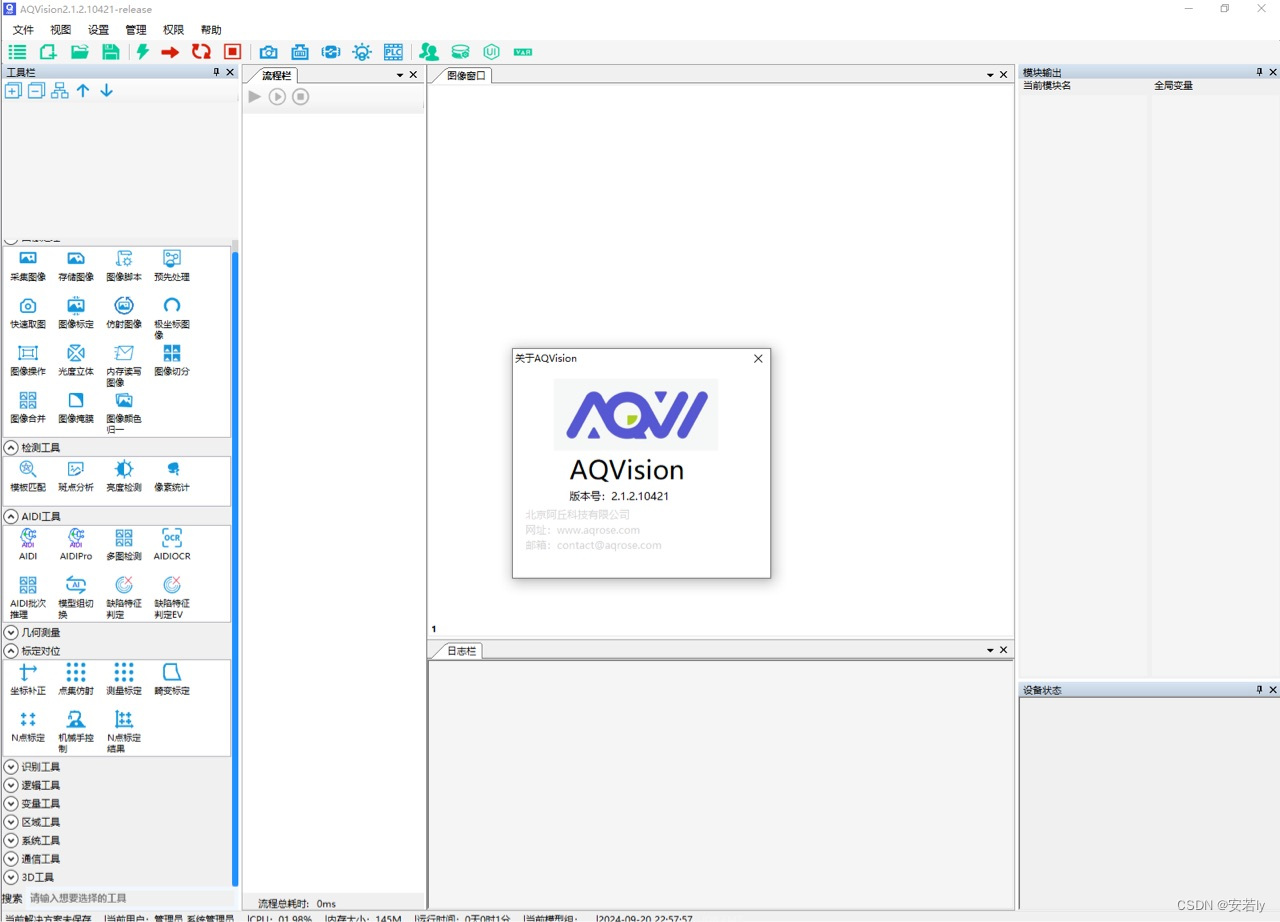This screenshot has height=922, width=1280.
Task: Select the 存储图像 tool icon
Action: [x=76, y=259]
